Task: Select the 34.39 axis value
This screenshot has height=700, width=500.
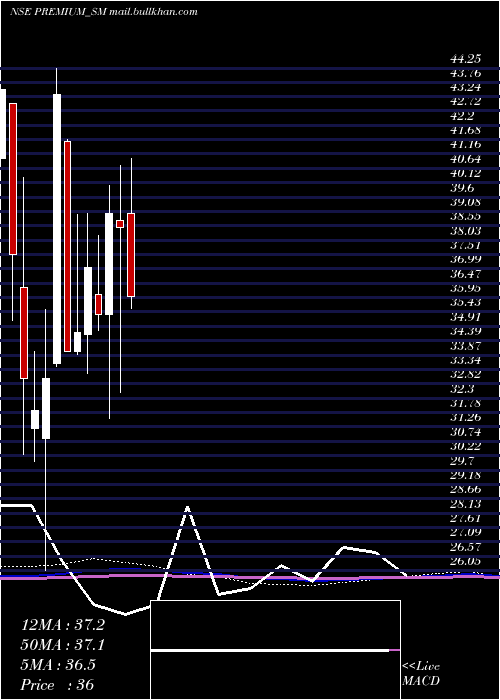Action: point(465,331)
